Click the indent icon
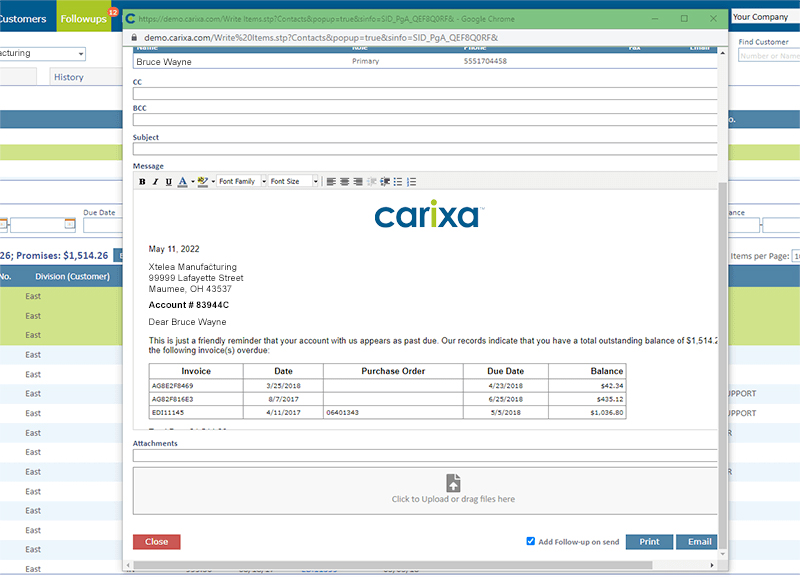Screen dimensions: 800x577 pyautogui.click(x=385, y=182)
